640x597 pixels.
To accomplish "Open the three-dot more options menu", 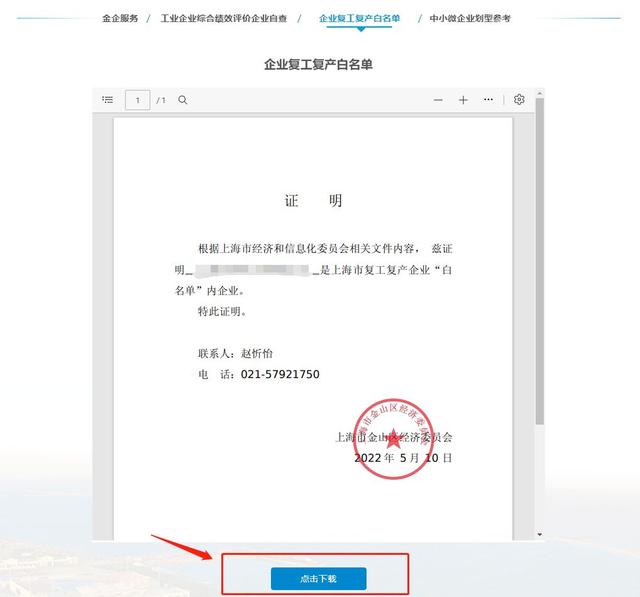I will 488,100.
